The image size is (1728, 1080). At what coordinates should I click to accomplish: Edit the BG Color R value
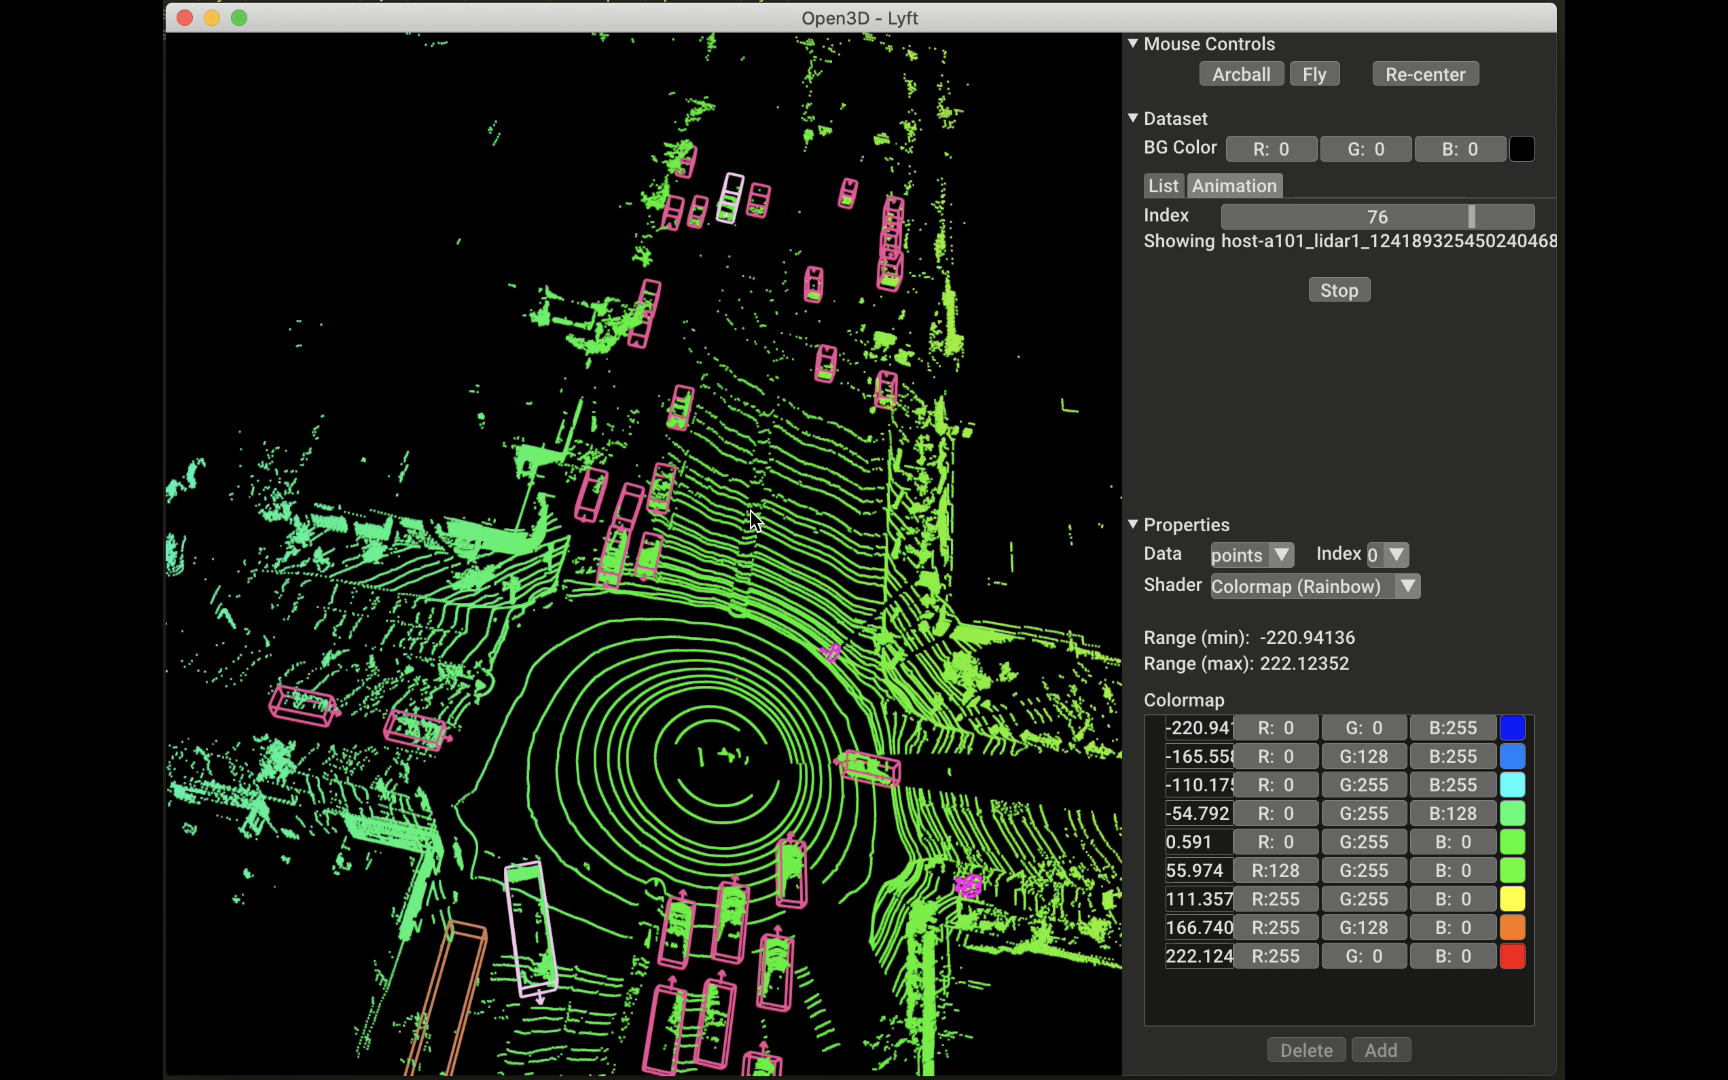(1271, 149)
